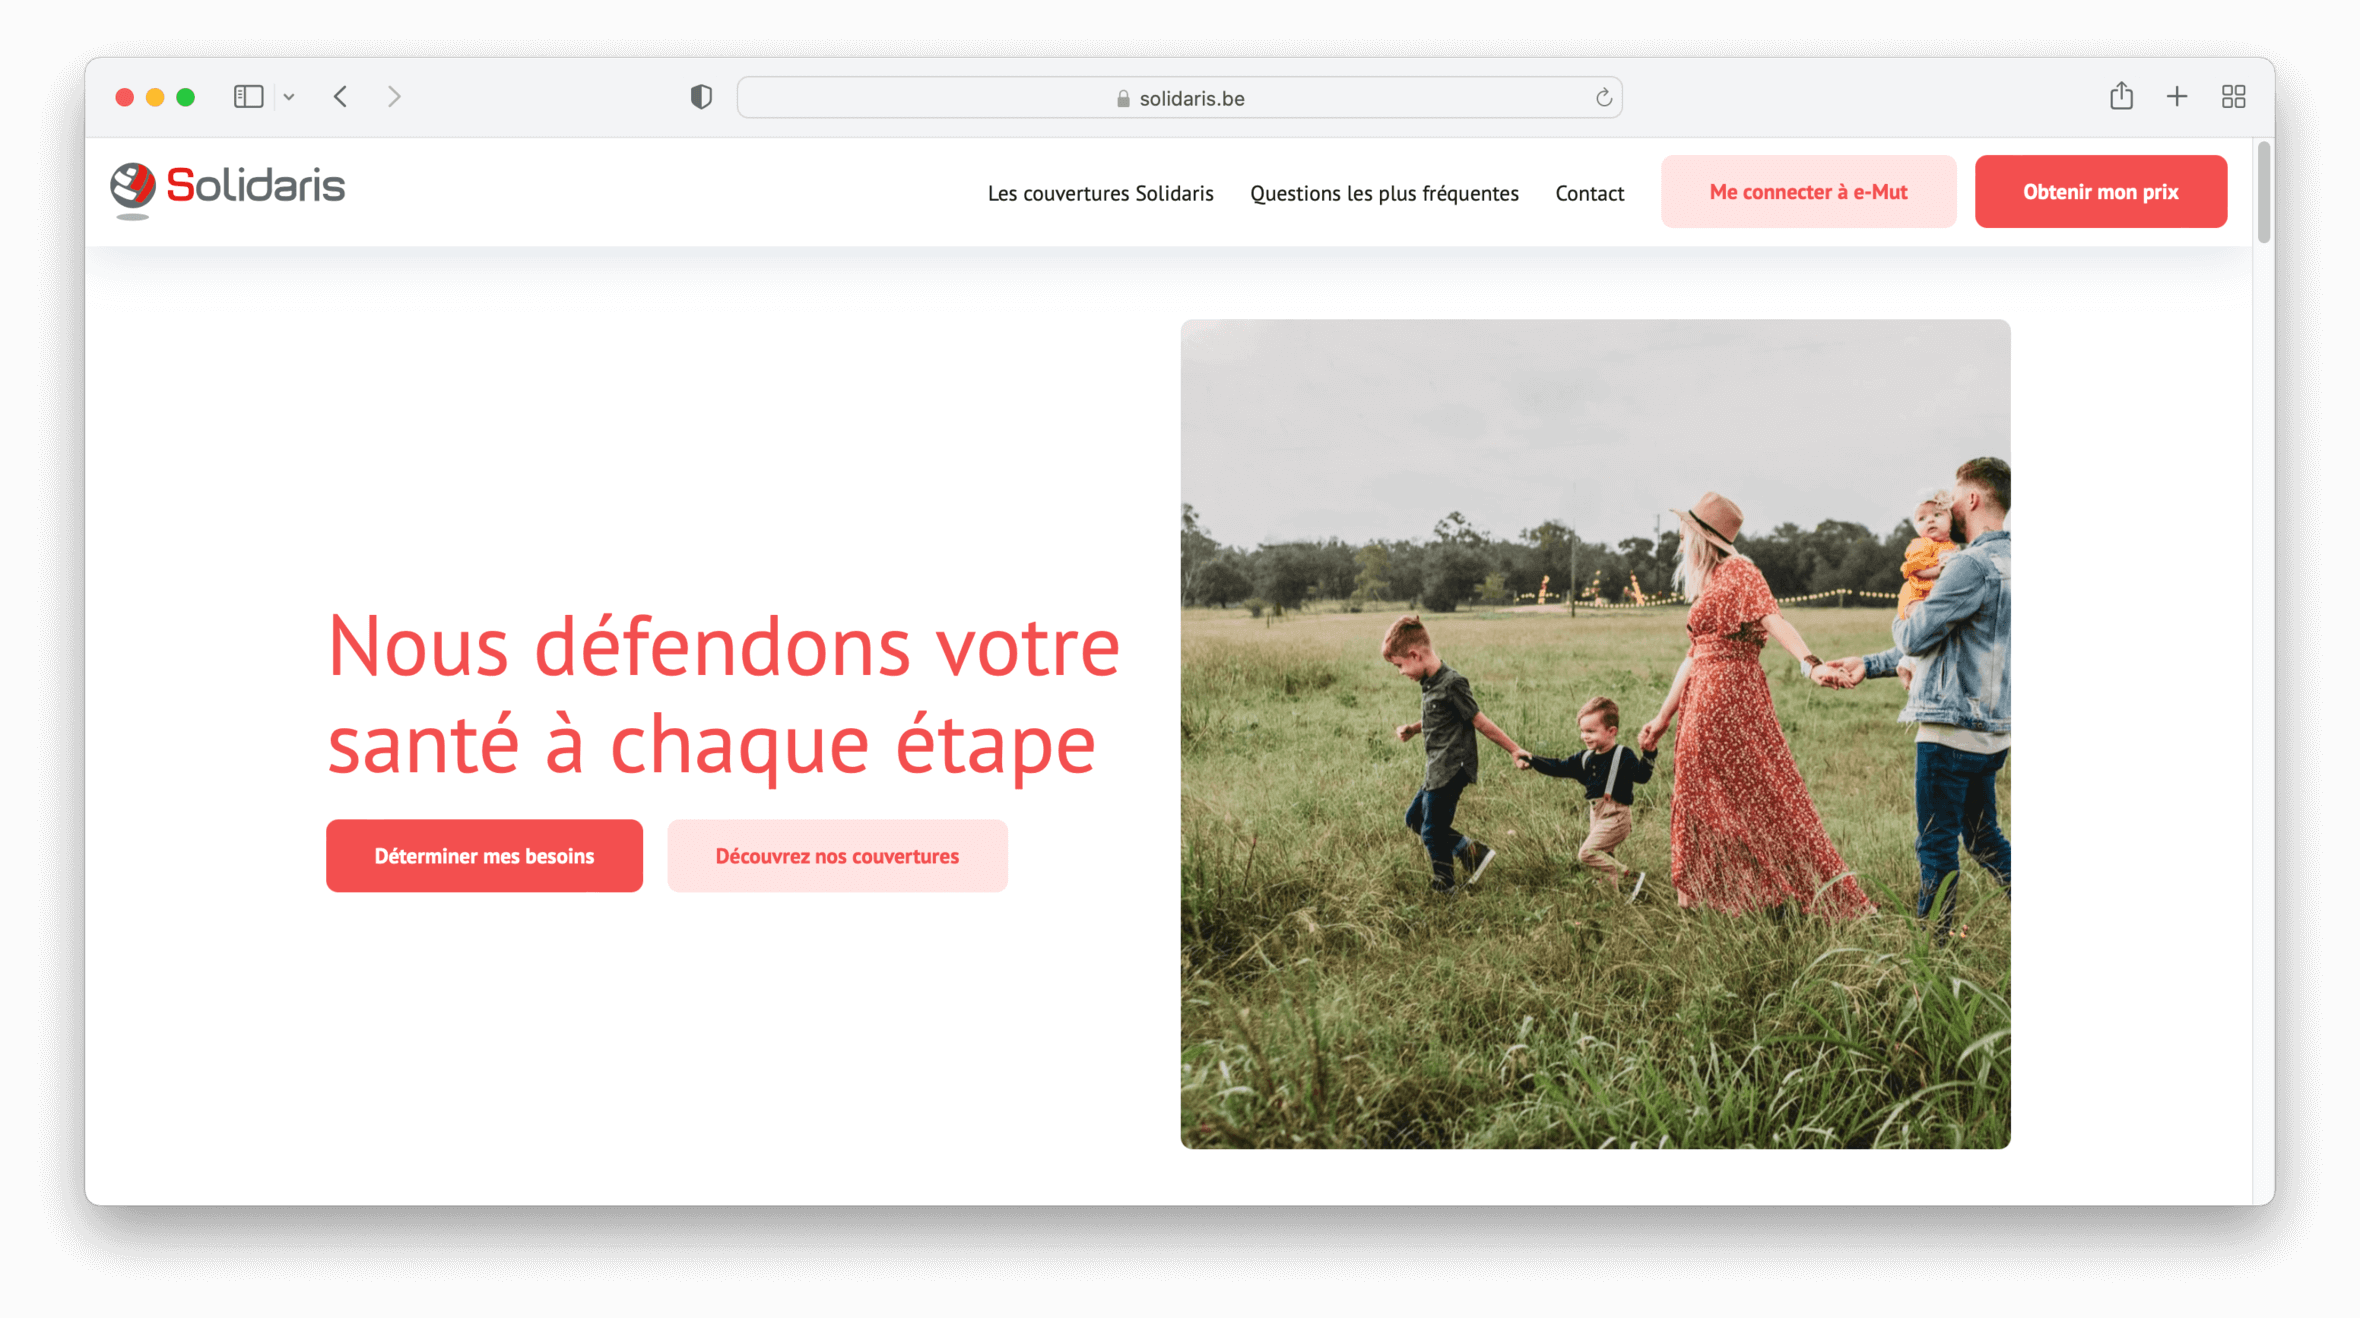Maximize the window with the green button
The width and height of the screenshot is (2360, 1318).
click(185, 97)
